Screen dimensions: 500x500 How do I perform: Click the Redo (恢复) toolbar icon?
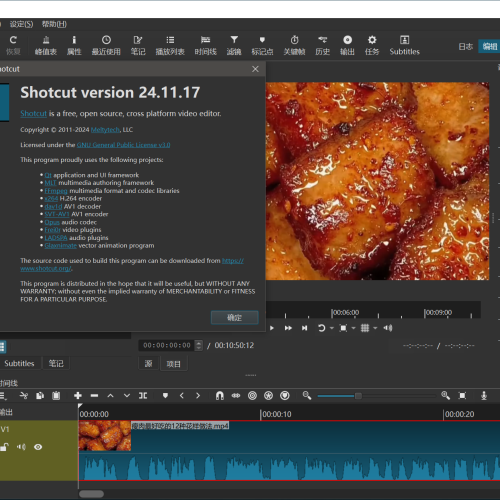13,45
